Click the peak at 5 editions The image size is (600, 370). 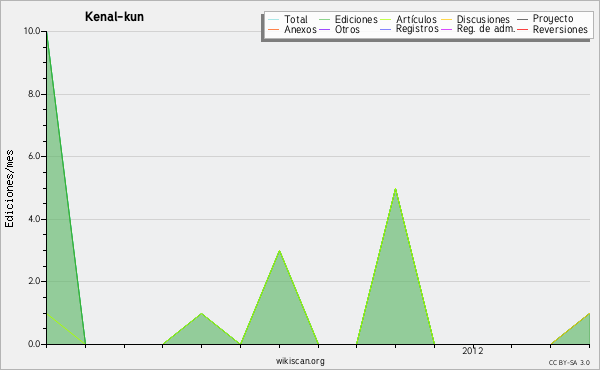[395, 189]
